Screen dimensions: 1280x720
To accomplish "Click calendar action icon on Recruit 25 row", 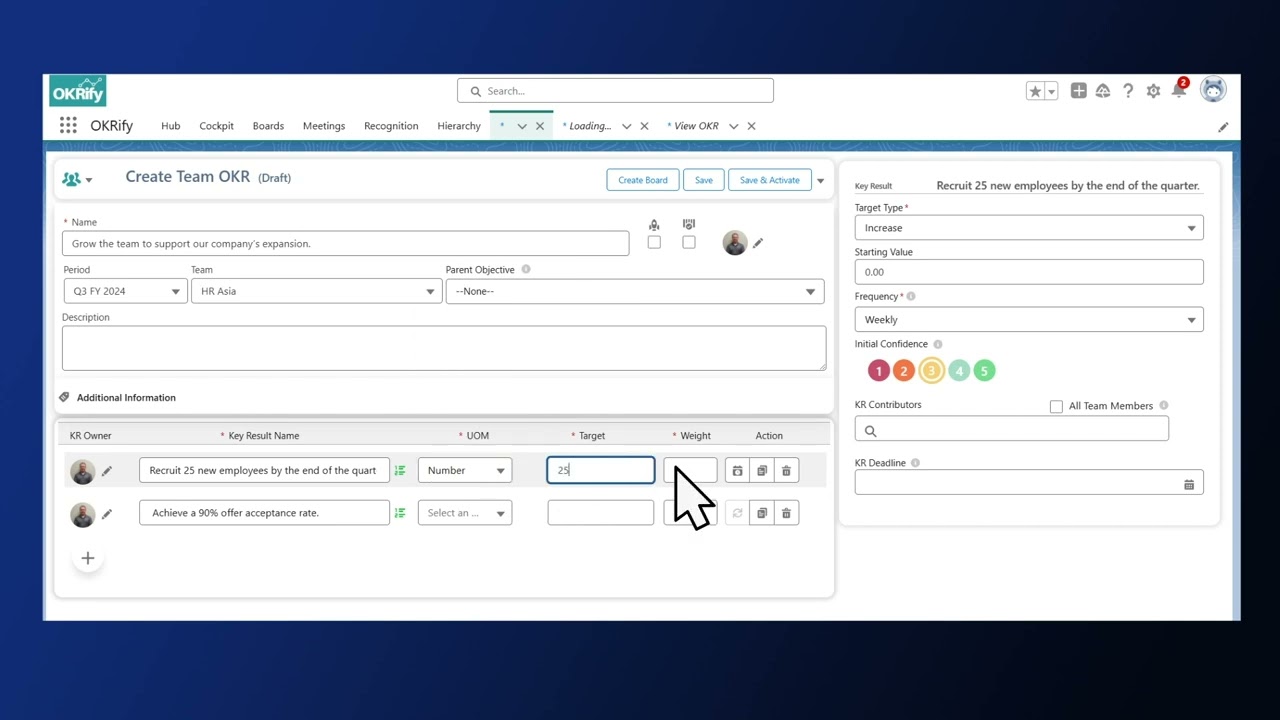I will point(737,470).
